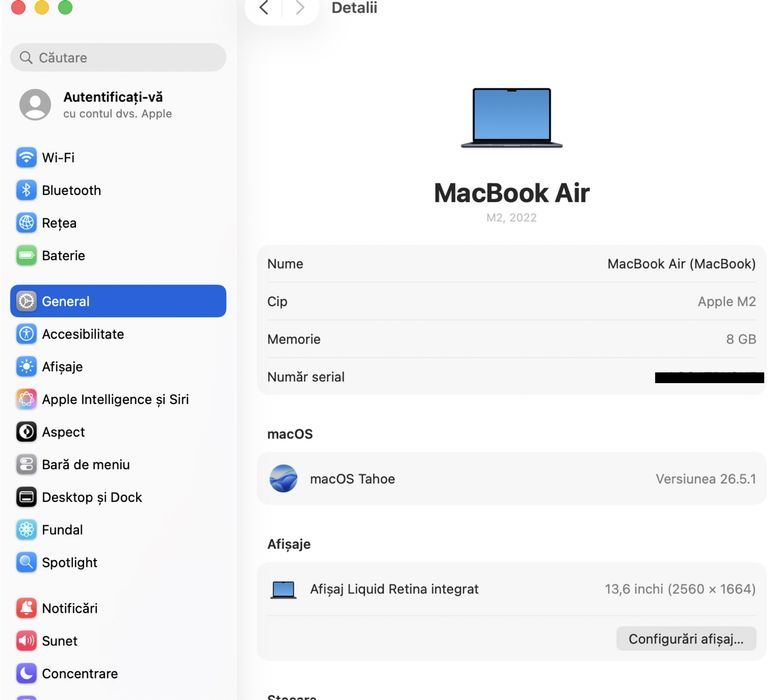The width and height of the screenshot is (779, 700).
Task: Click the Nume row label
Action: pos(285,264)
